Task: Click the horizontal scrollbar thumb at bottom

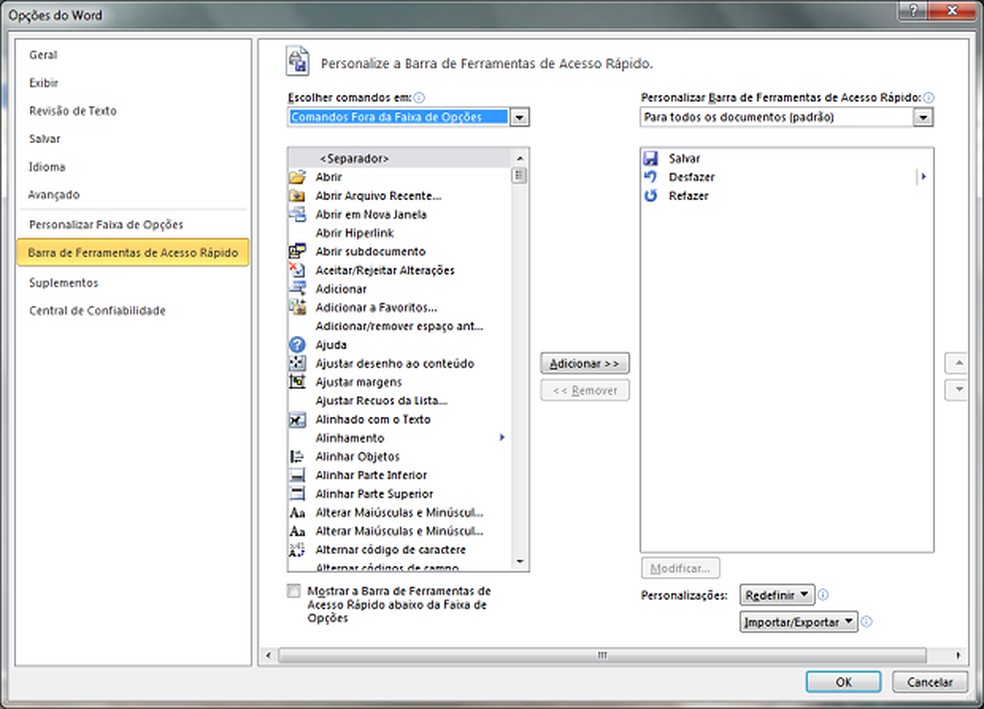Action: (x=602, y=656)
